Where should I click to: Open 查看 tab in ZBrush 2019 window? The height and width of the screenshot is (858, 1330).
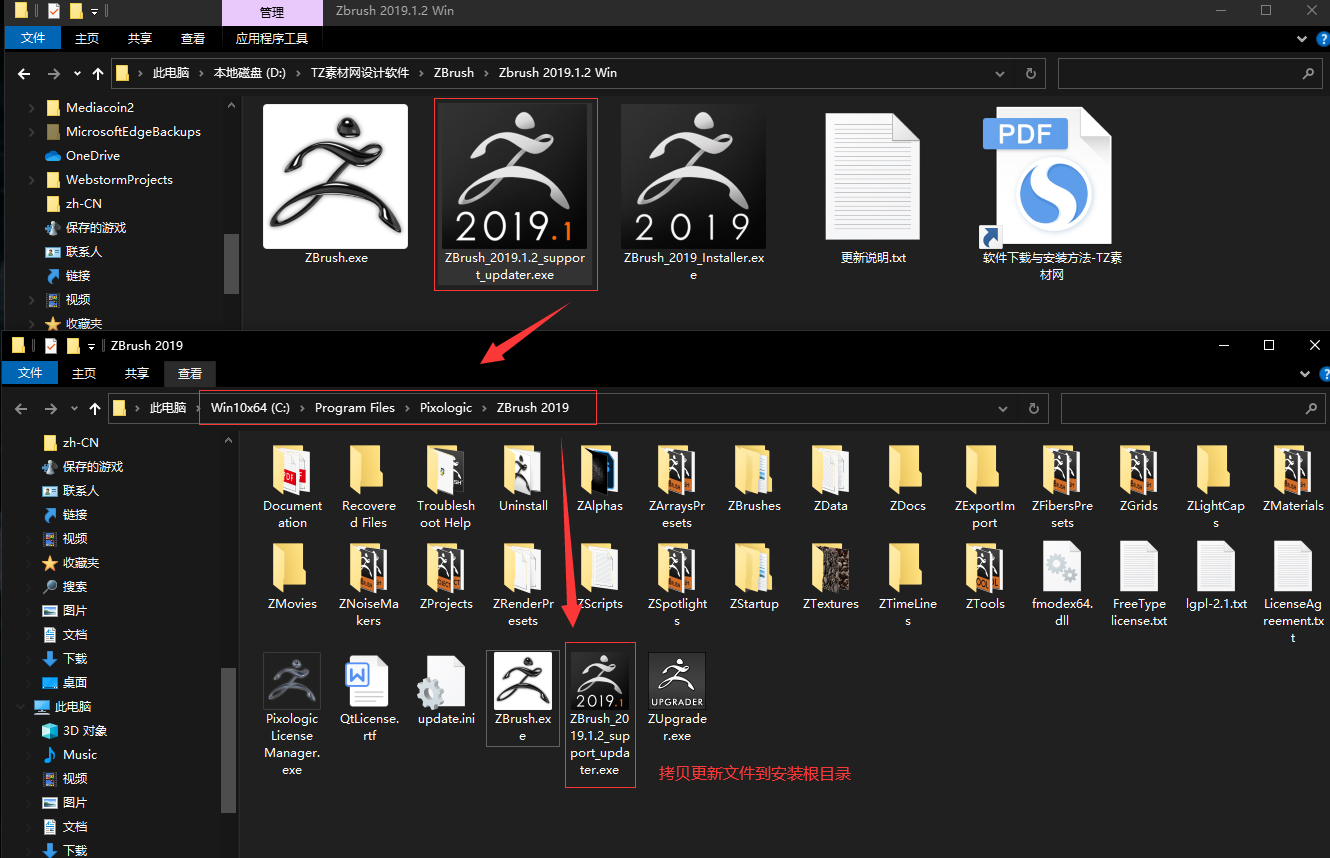point(190,373)
